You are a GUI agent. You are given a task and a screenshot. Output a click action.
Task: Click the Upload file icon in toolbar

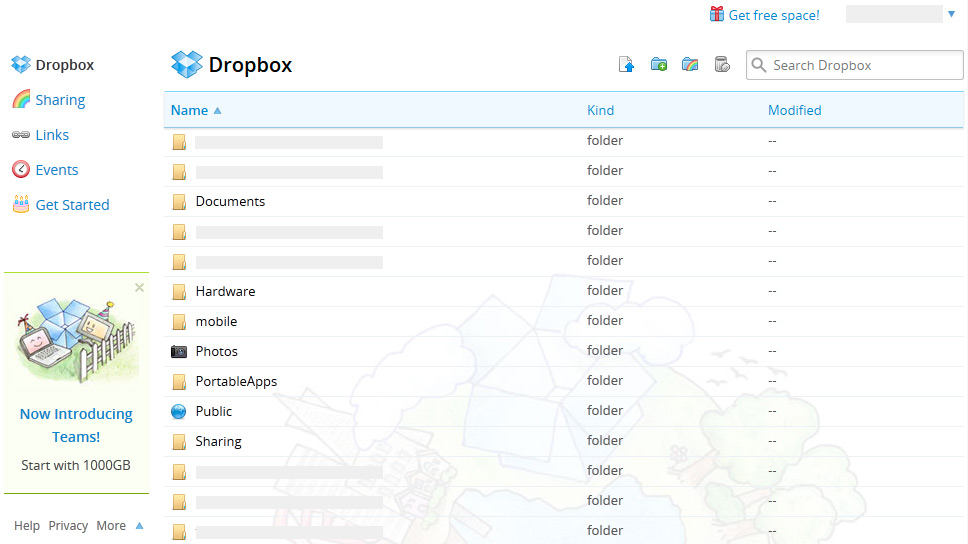click(x=627, y=64)
